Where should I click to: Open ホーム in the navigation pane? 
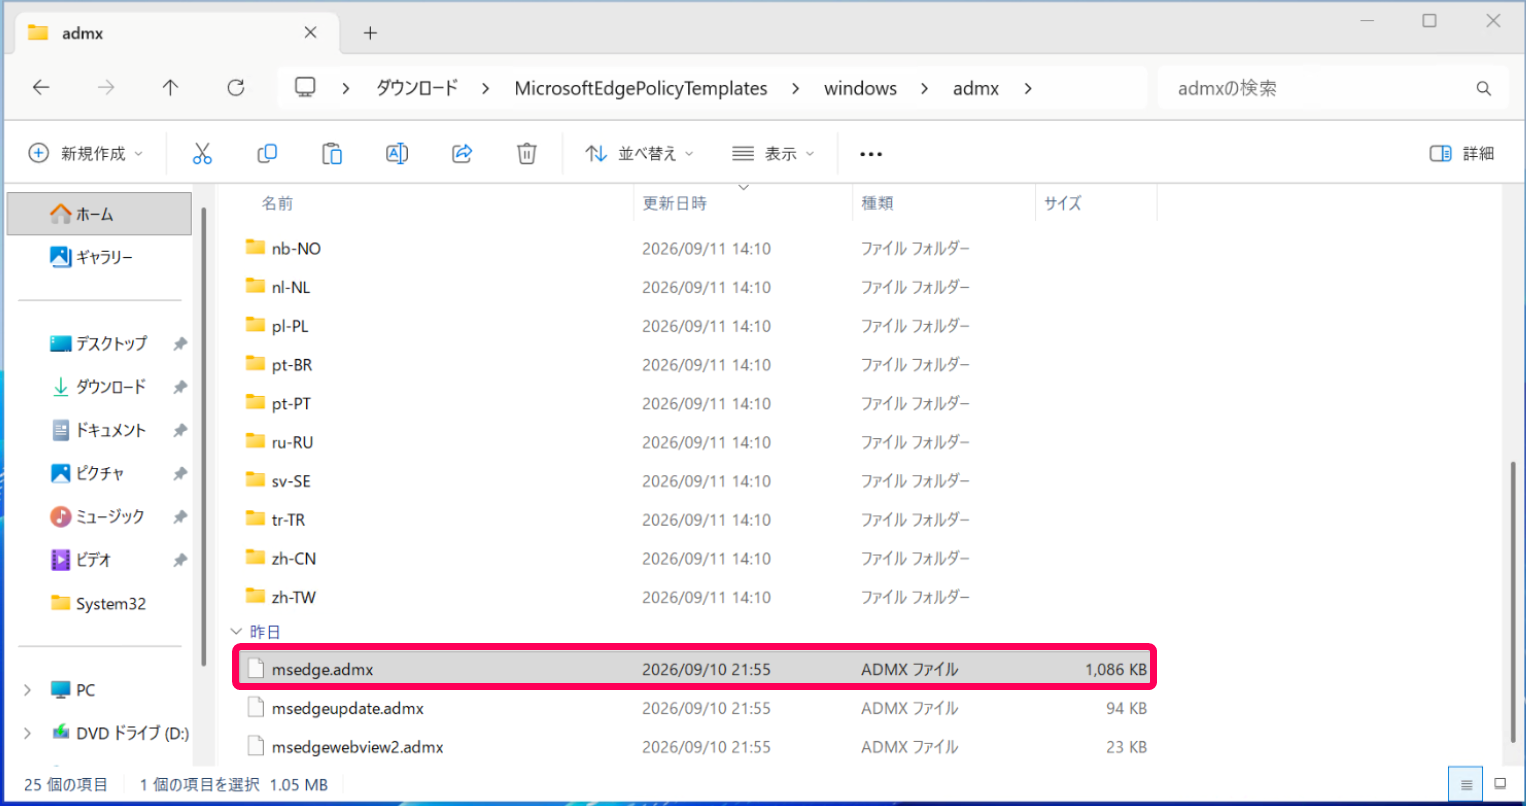pyautogui.click(x=99, y=214)
